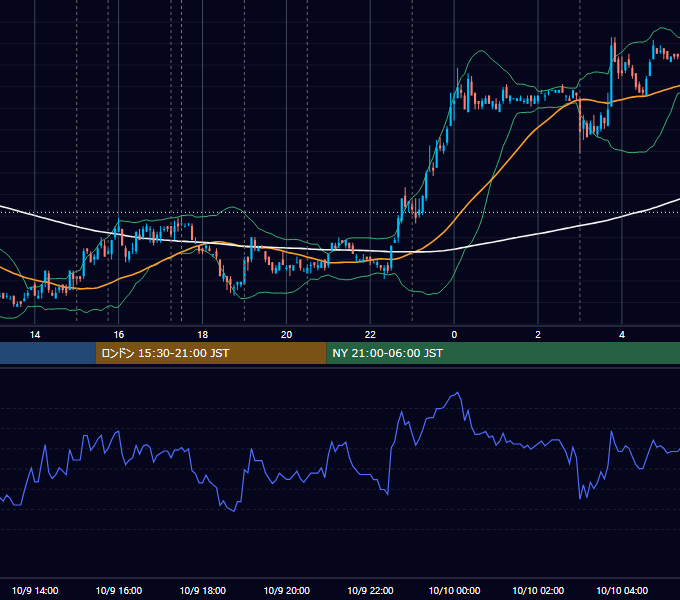Click the 10/9 22:00 date label
Viewport: 680px width, 600px height.
click(x=370, y=590)
